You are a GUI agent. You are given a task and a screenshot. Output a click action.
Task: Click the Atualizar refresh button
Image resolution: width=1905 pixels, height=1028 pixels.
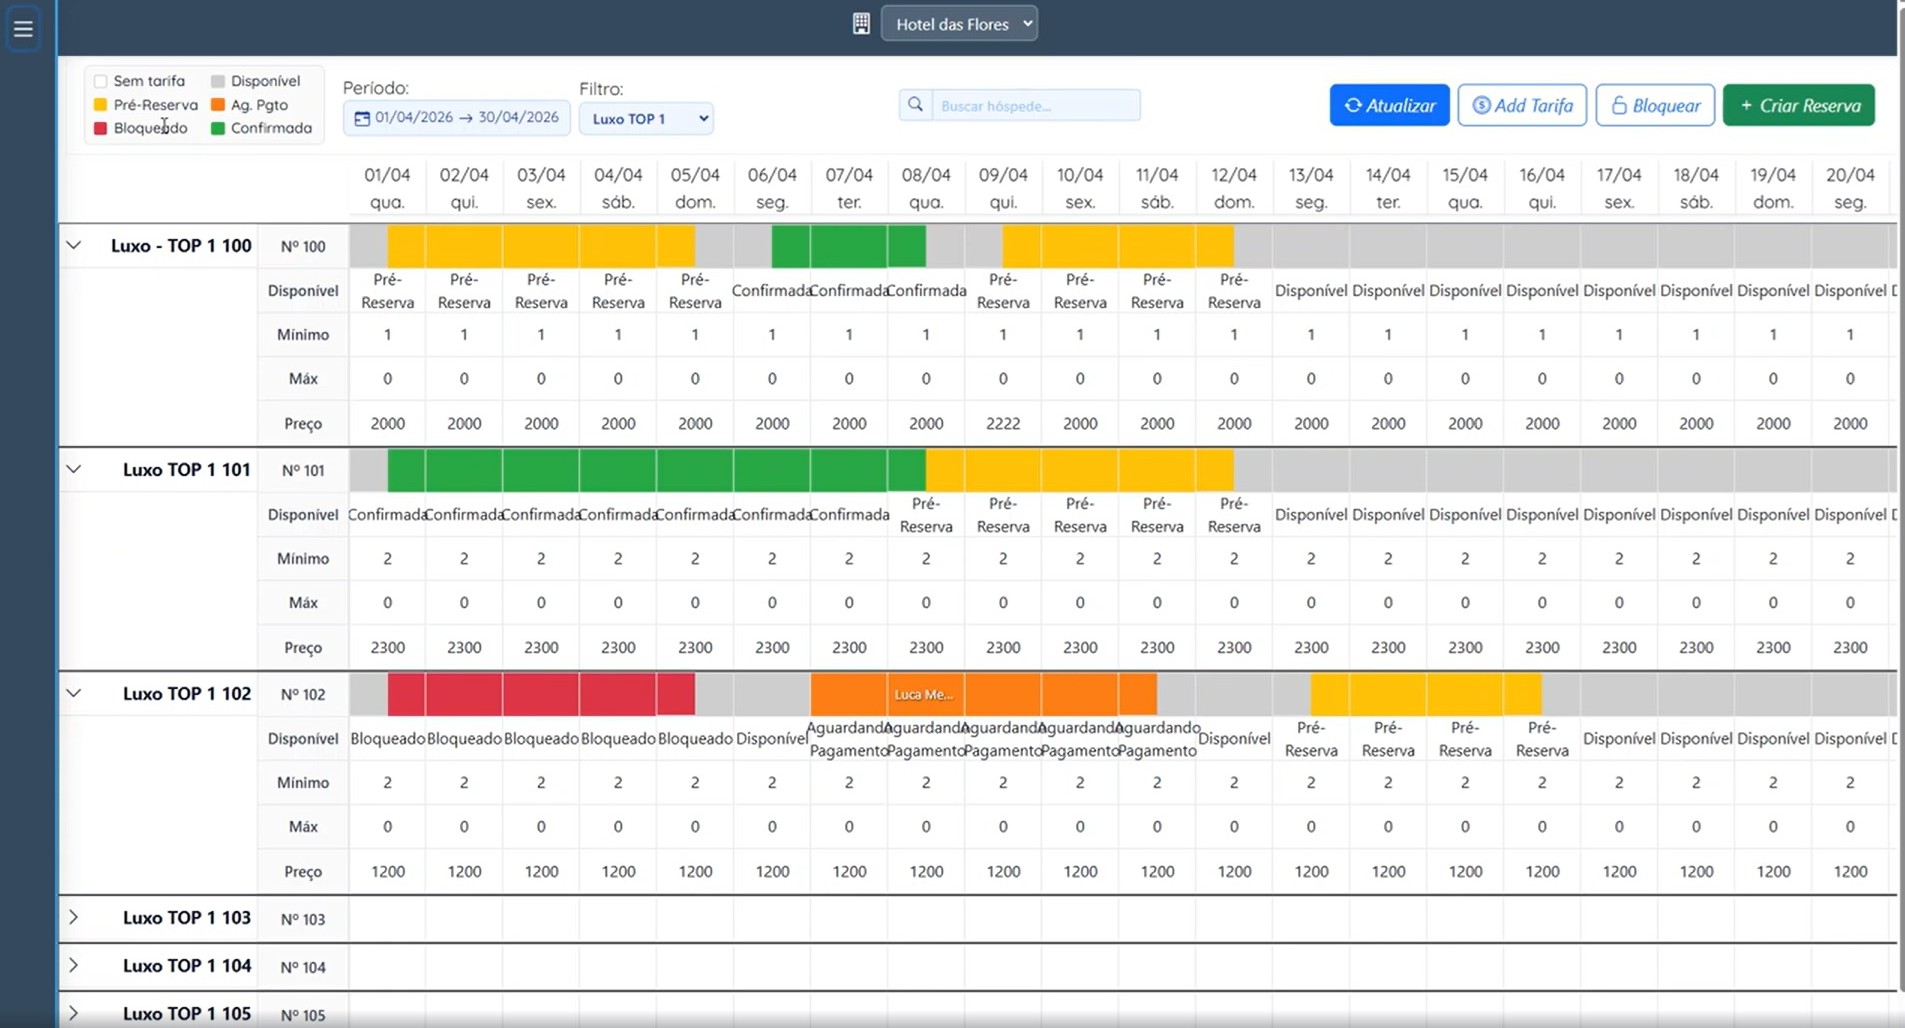point(1389,105)
